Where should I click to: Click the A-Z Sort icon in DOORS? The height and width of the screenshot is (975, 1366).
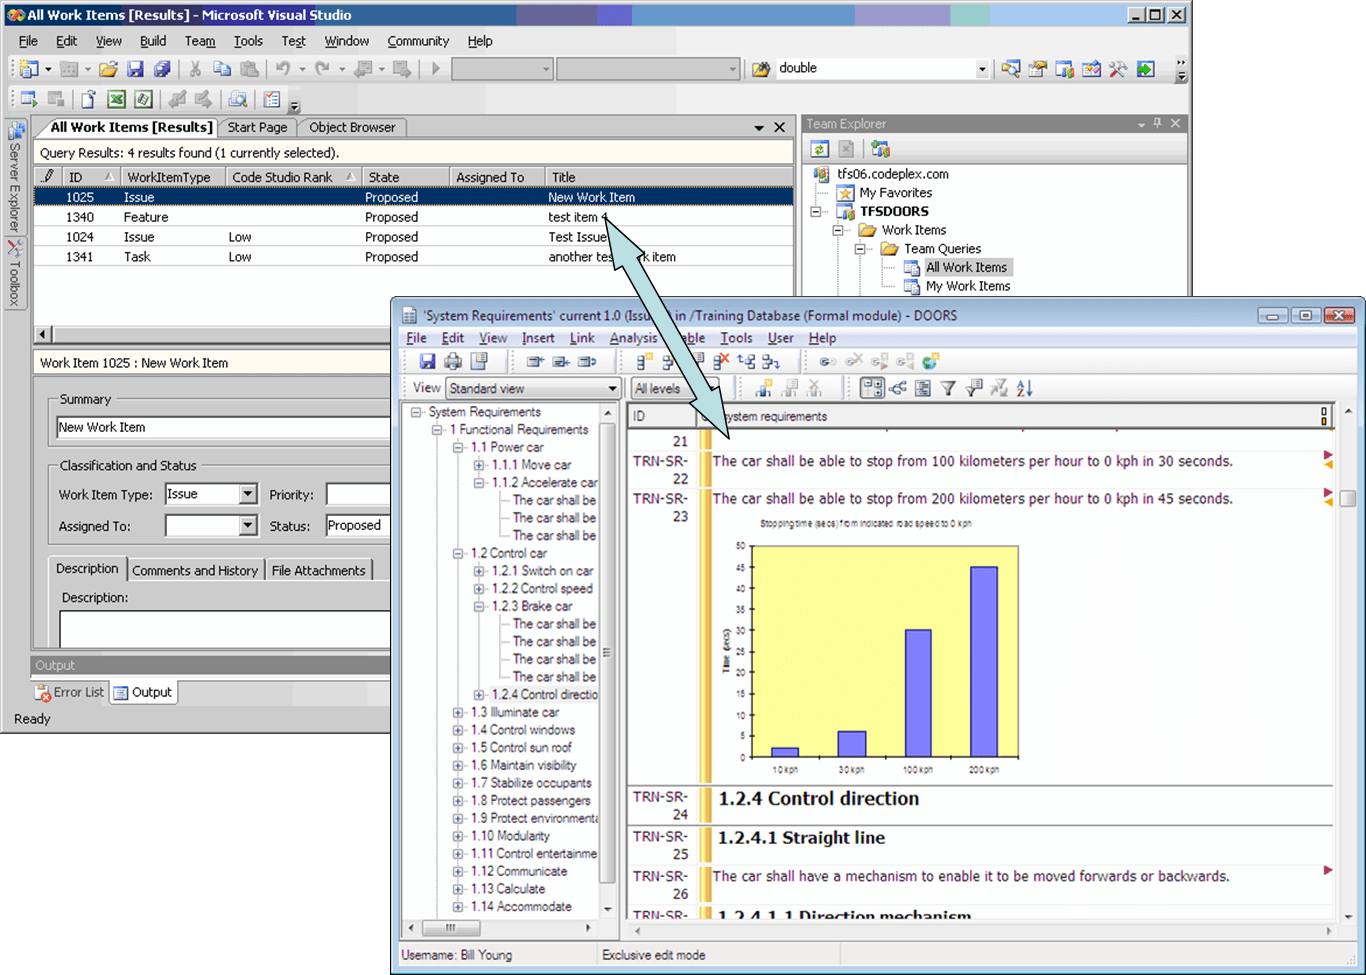(1025, 389)
